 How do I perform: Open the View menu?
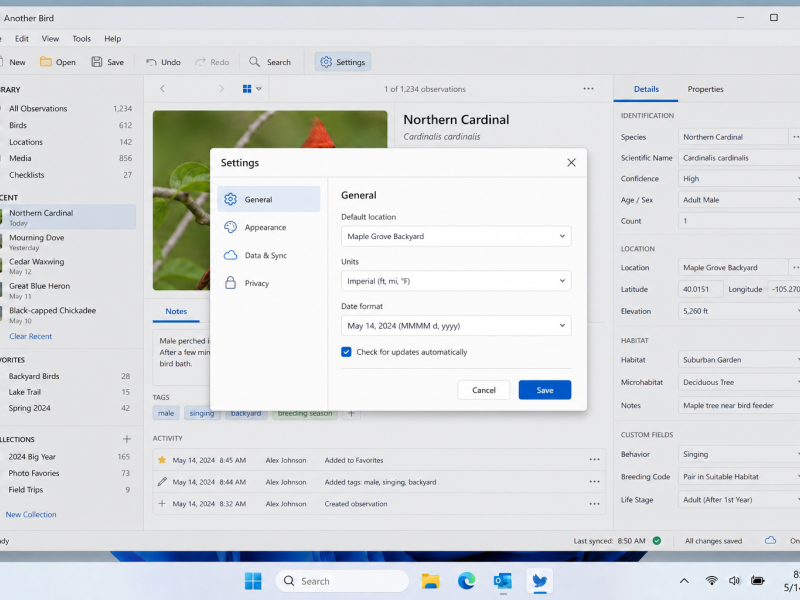(51, 39)
